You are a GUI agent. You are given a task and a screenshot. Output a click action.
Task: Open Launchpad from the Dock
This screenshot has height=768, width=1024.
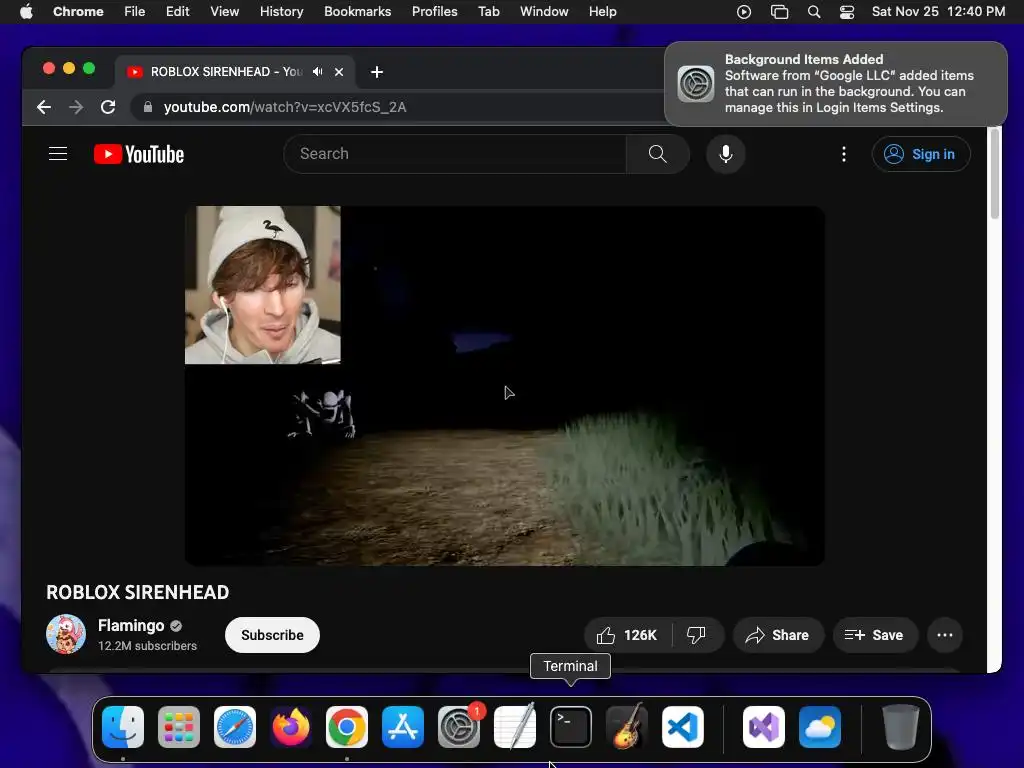(x=179, y=727)
